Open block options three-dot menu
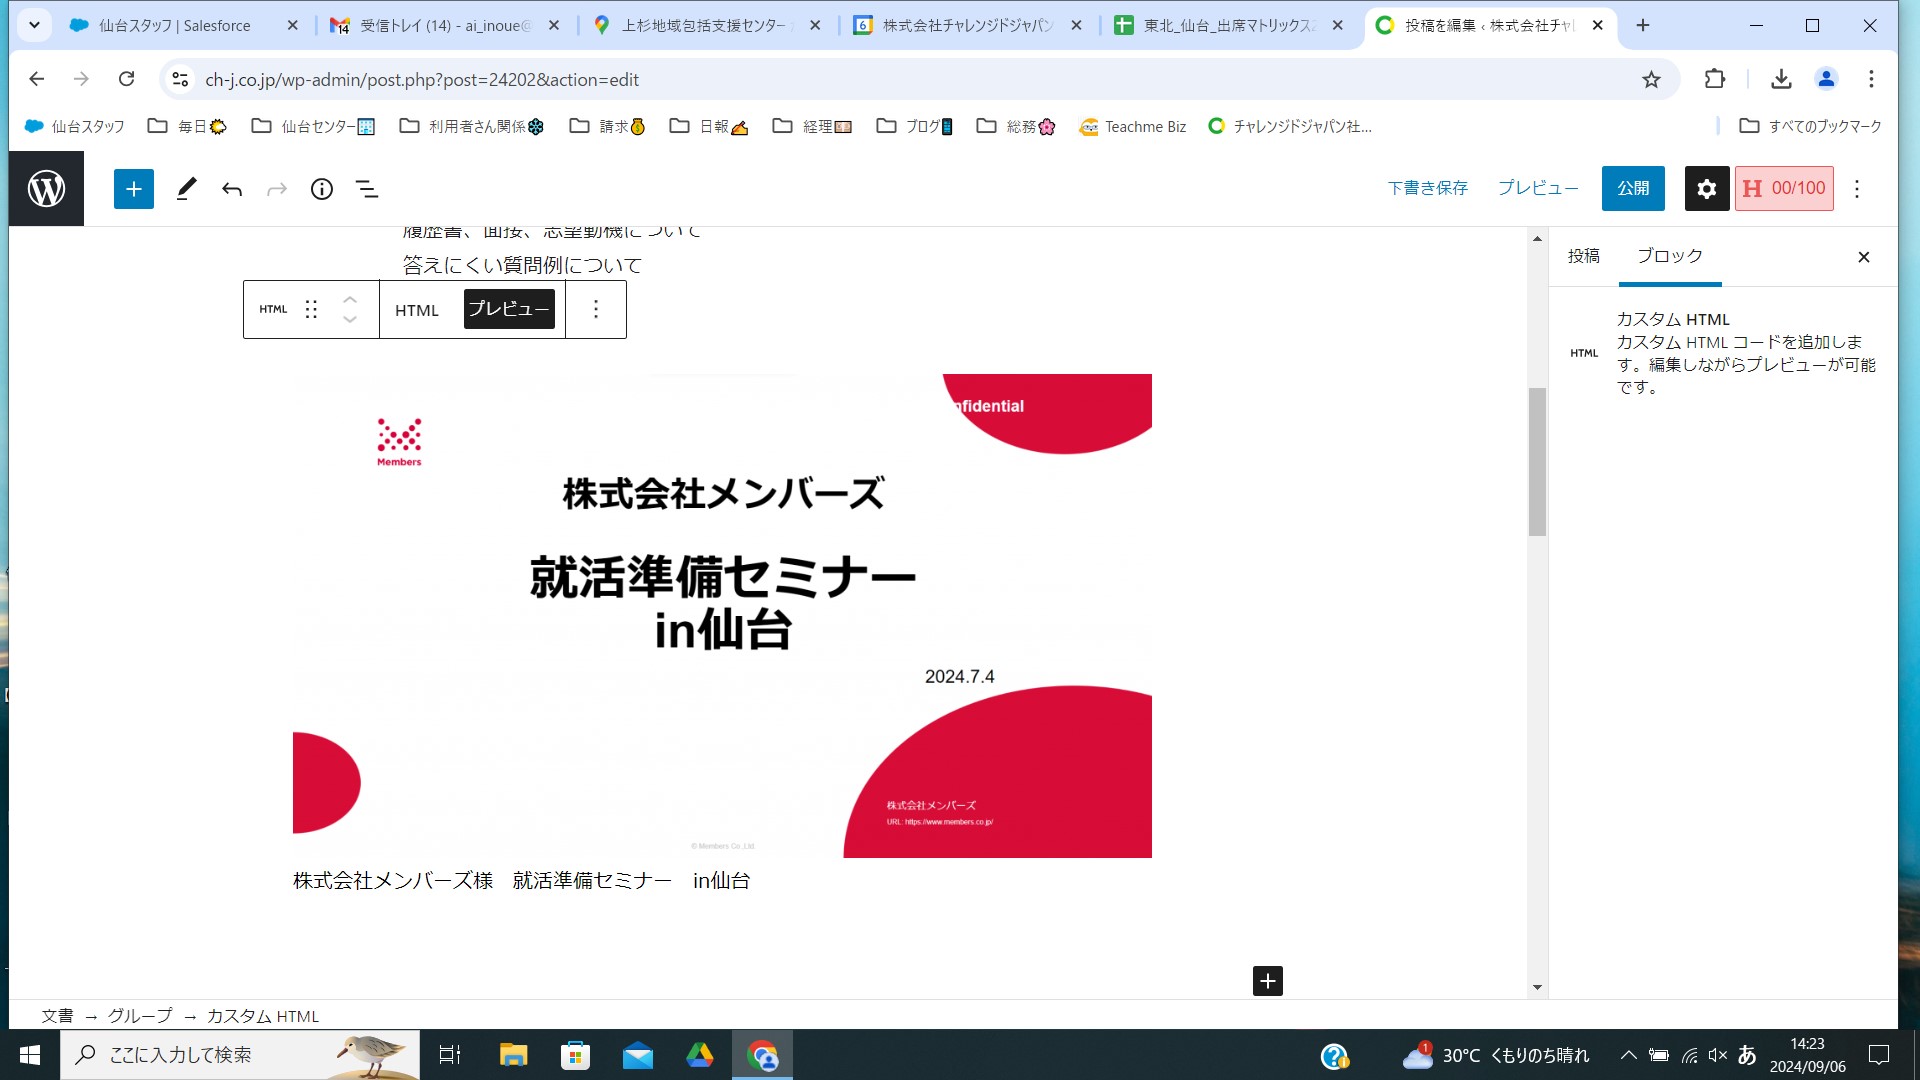Image resolution: width=1920 pixels, height=1080 pixels. [x=596, y=309]
